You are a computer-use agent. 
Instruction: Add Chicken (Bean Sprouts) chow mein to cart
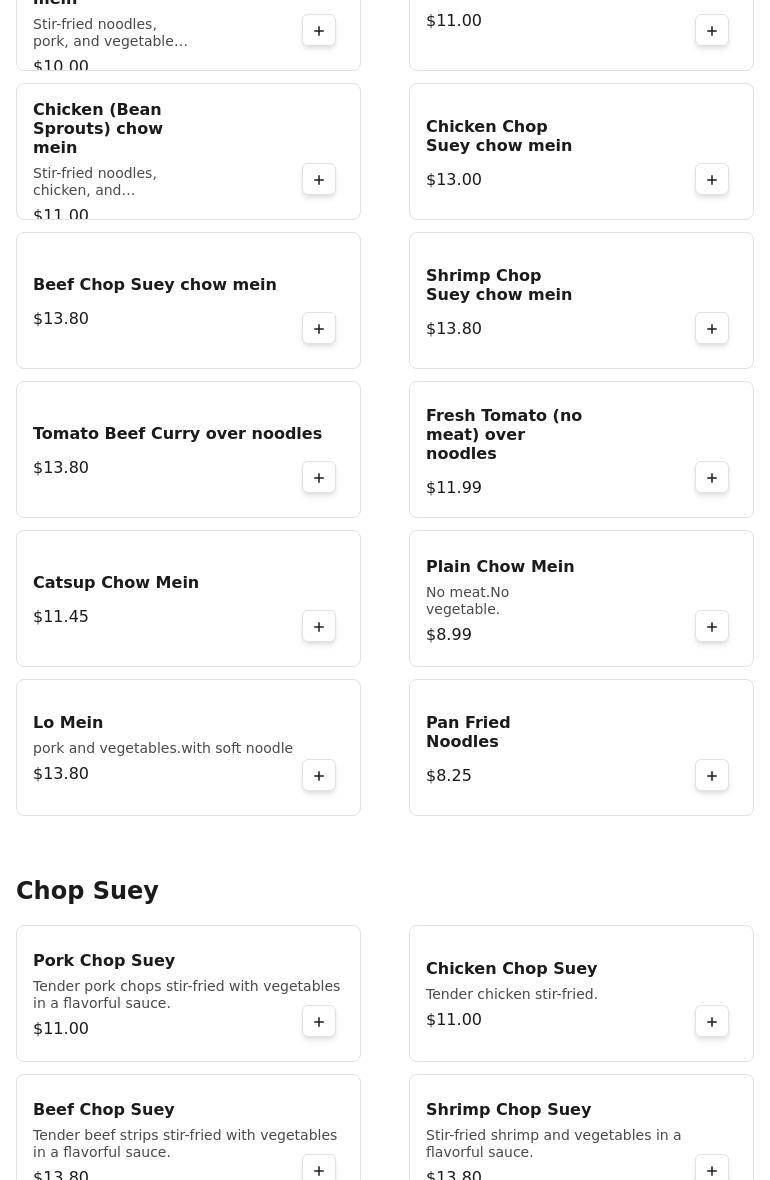tap(319, 180)
